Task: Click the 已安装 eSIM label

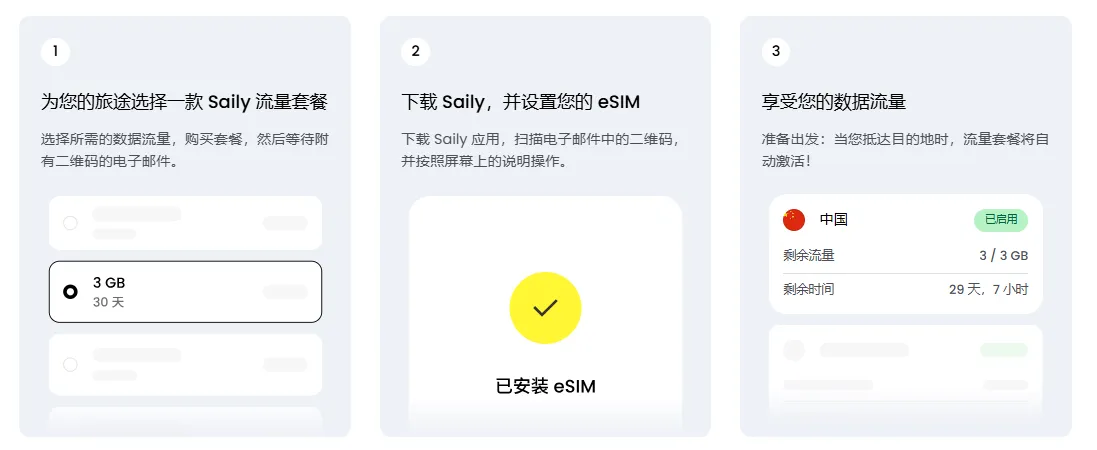Action: [x=545, y=386]
